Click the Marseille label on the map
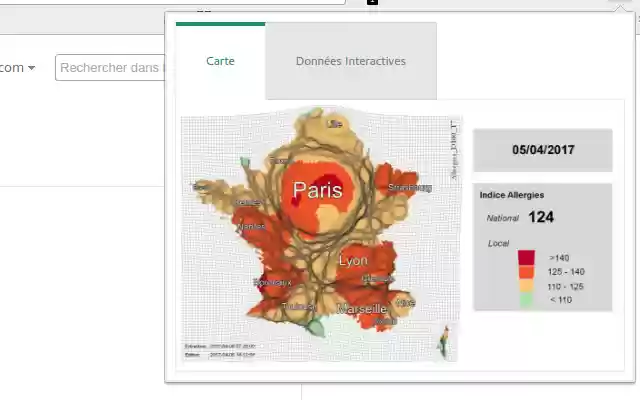The height and width of the screenshot is (400, 640). click(x=362, y=309)
